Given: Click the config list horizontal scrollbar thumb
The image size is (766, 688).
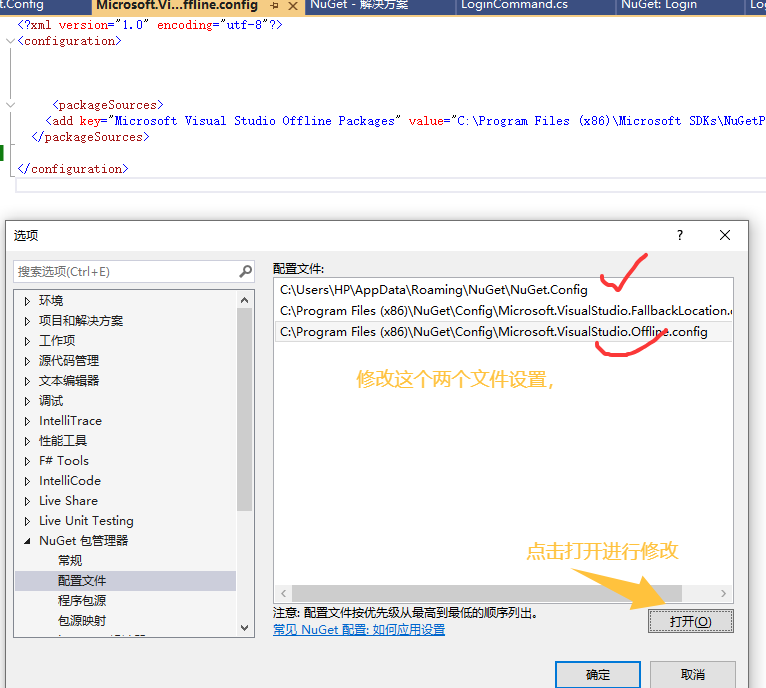Looking at the screenshot, I should tap(487, 593).
